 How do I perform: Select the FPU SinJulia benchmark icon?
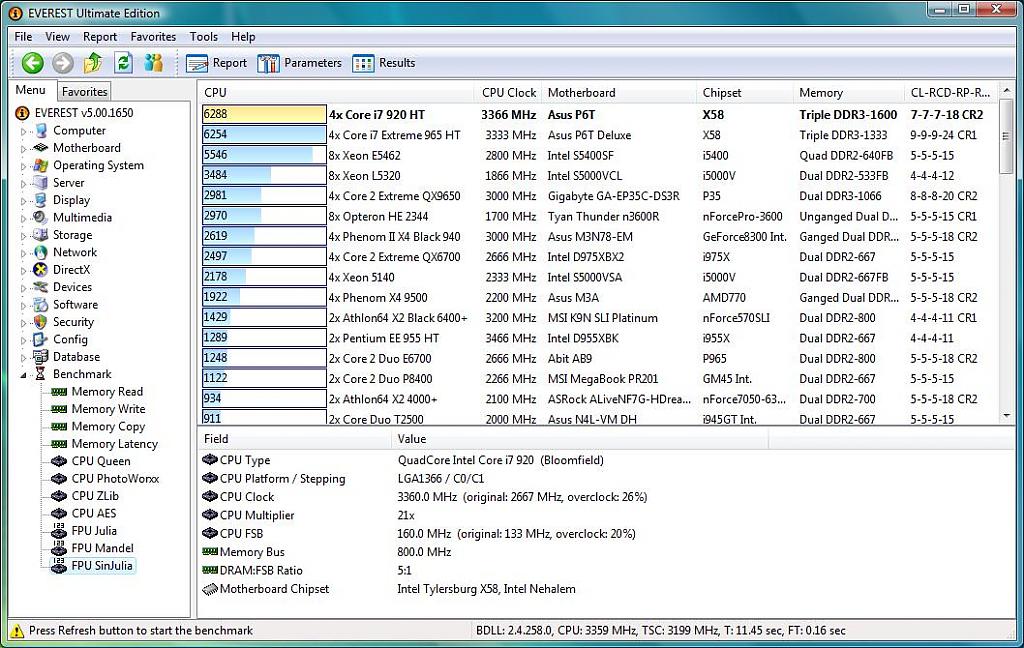click(59, 566)
